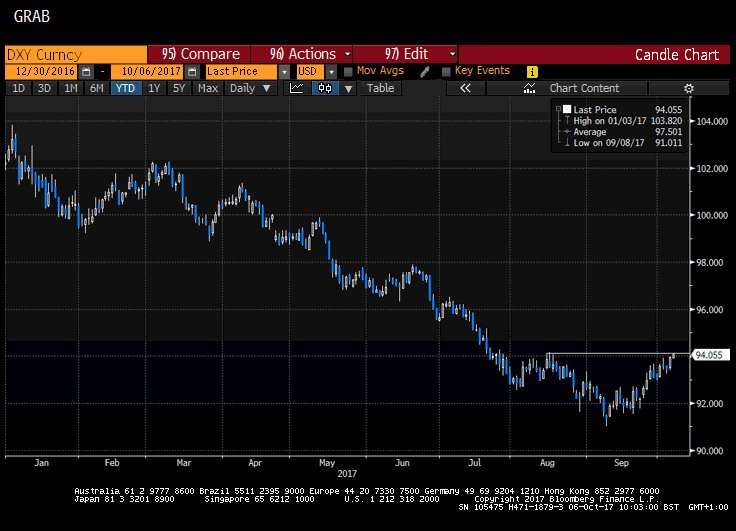Click the Average 97.501 legend row
Screen dimensions: 736x531
click(x=623, y=132)
